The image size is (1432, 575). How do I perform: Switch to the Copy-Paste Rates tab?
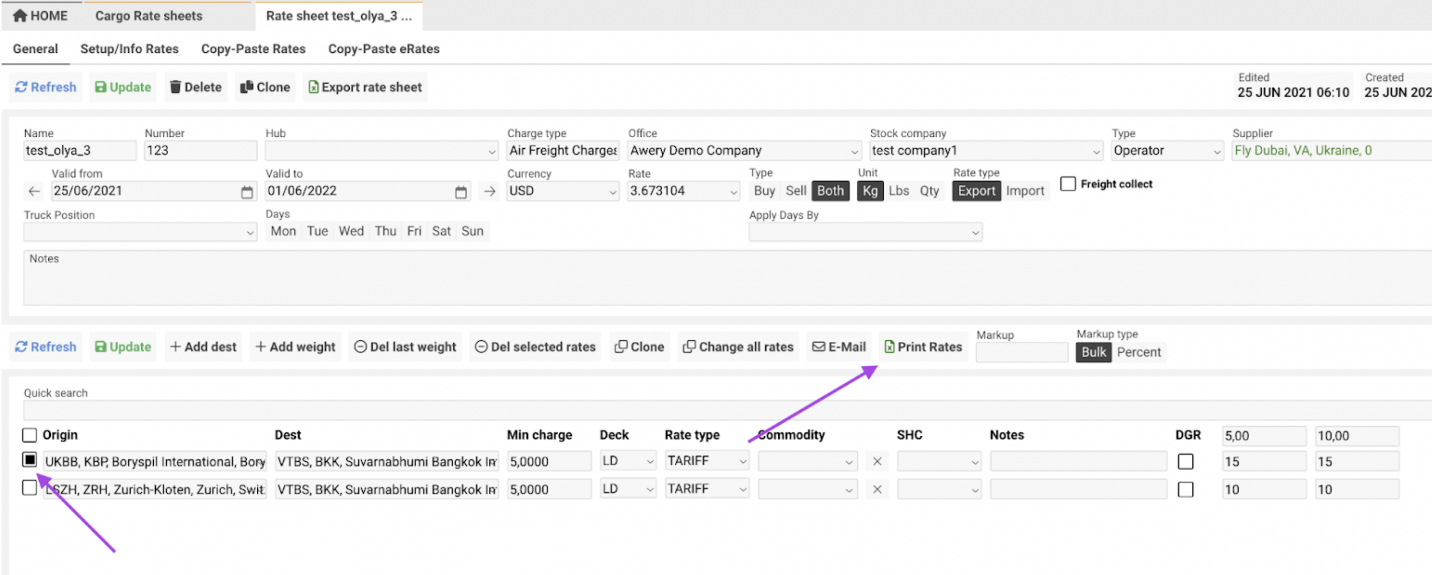pyautogui.click(x=253, y=49)
